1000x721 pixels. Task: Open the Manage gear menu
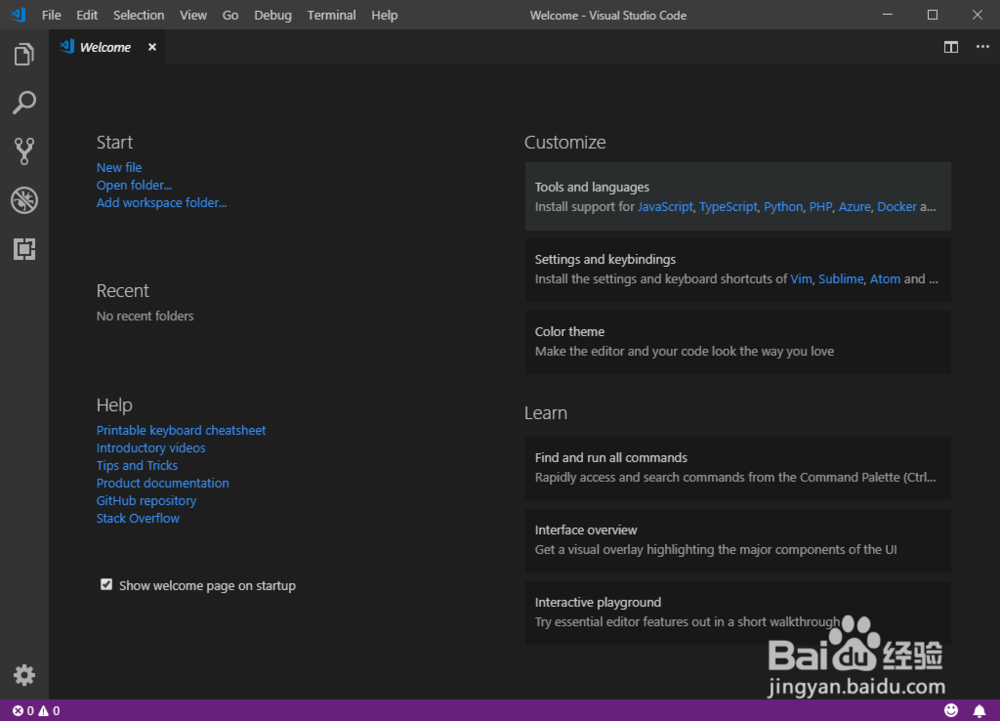coord(24,674)
